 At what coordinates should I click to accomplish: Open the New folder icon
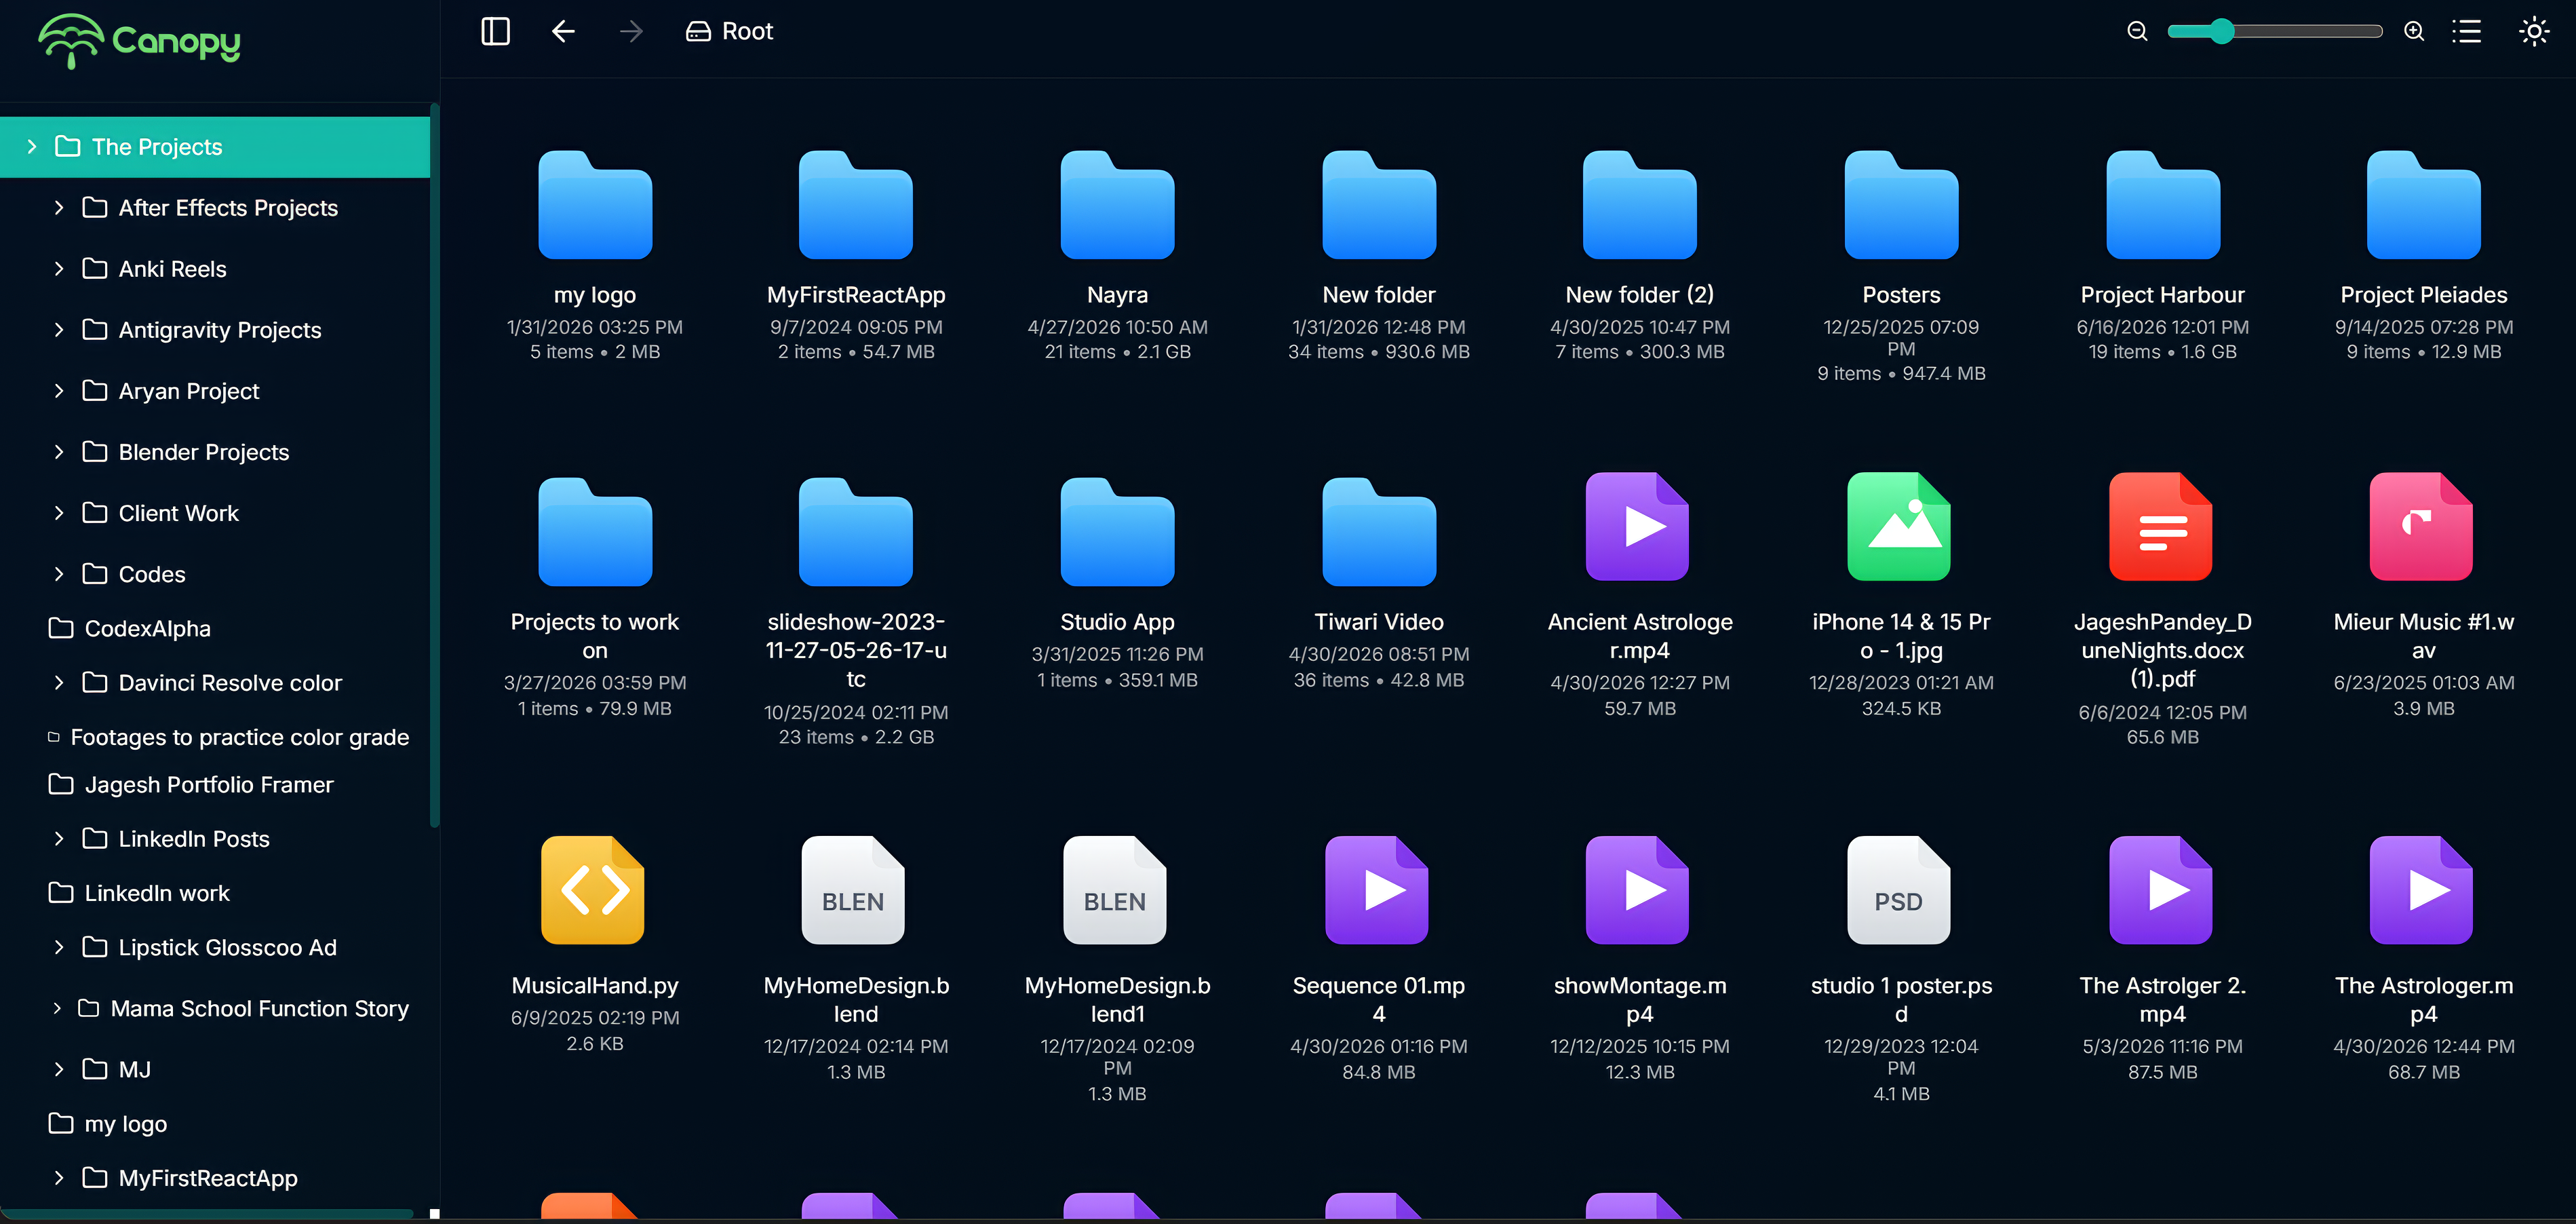(1379, 205)
